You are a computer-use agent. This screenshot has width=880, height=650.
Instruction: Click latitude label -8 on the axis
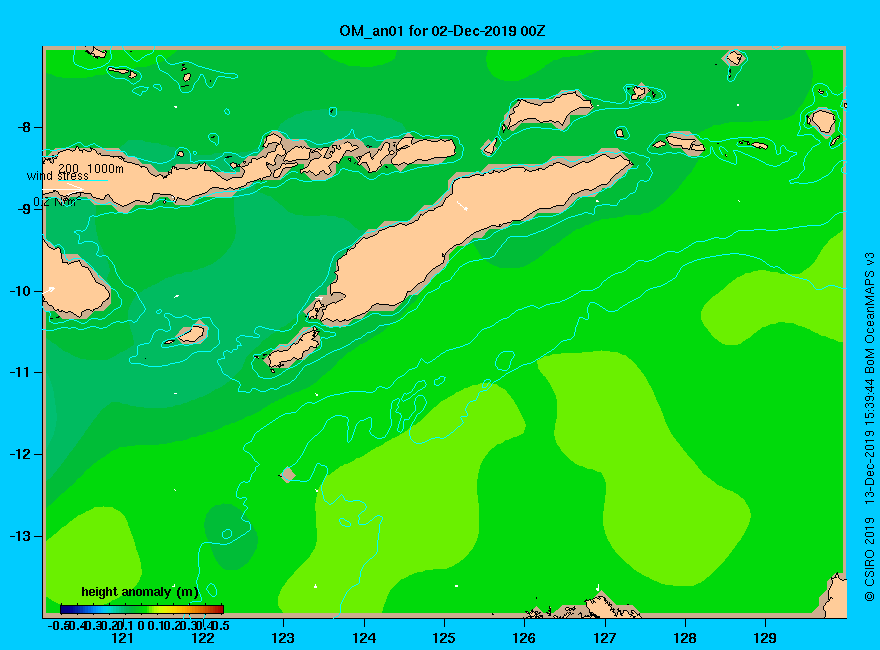(x=24, y=127)
